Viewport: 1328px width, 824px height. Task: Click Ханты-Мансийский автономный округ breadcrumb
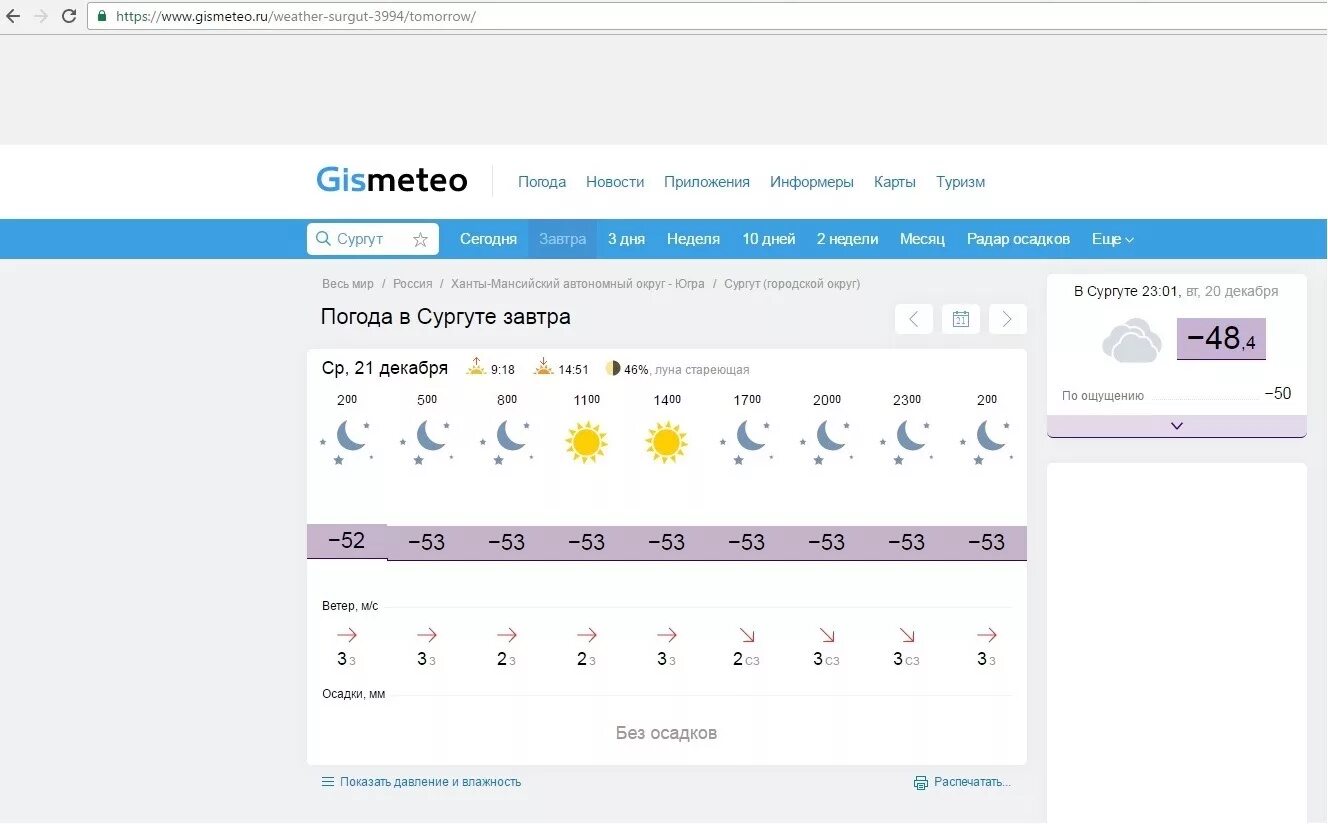click(x=578, y=284)
